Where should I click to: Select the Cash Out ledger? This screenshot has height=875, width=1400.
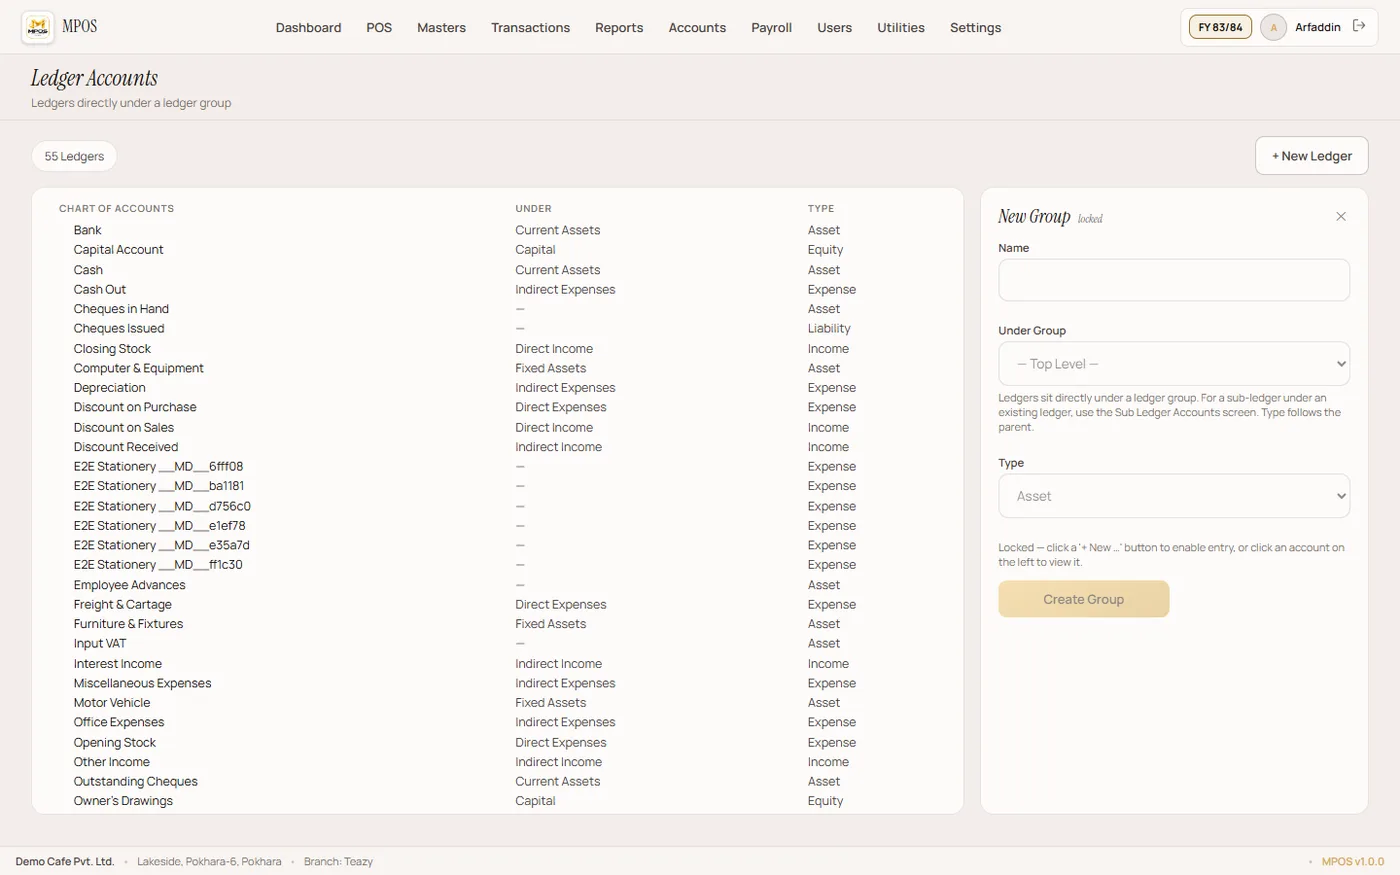[x=497, y=289]
